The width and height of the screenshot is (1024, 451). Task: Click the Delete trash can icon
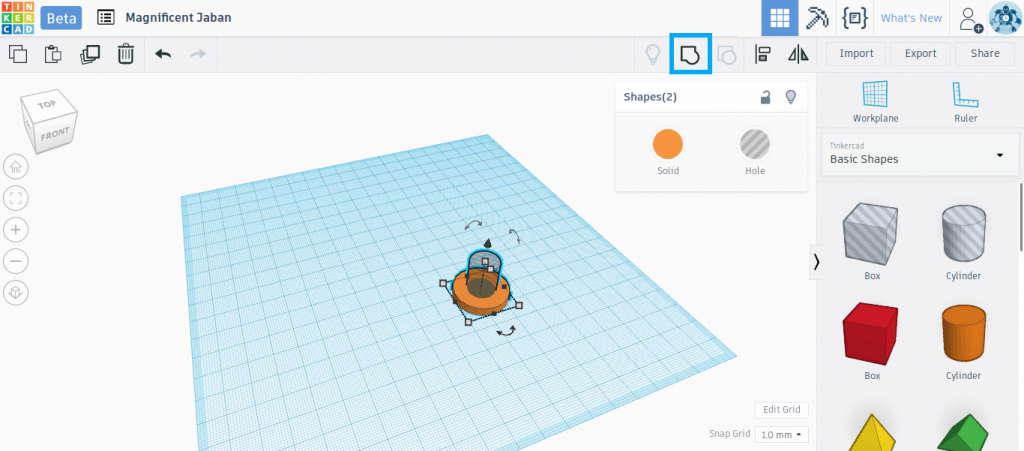[x=125, y=54]
